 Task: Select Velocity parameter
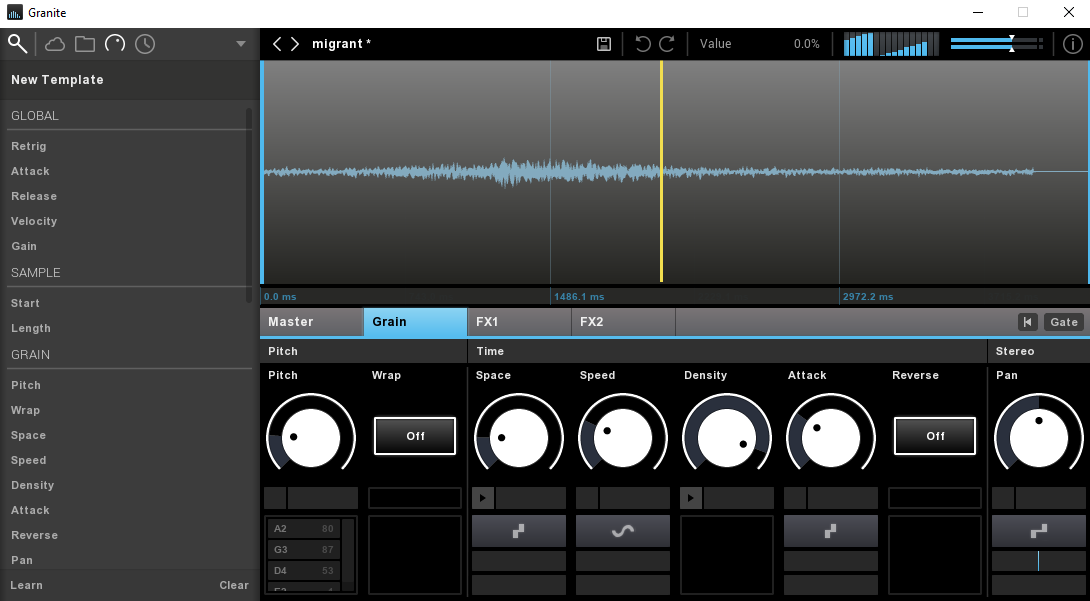click(x=34, y=221)
